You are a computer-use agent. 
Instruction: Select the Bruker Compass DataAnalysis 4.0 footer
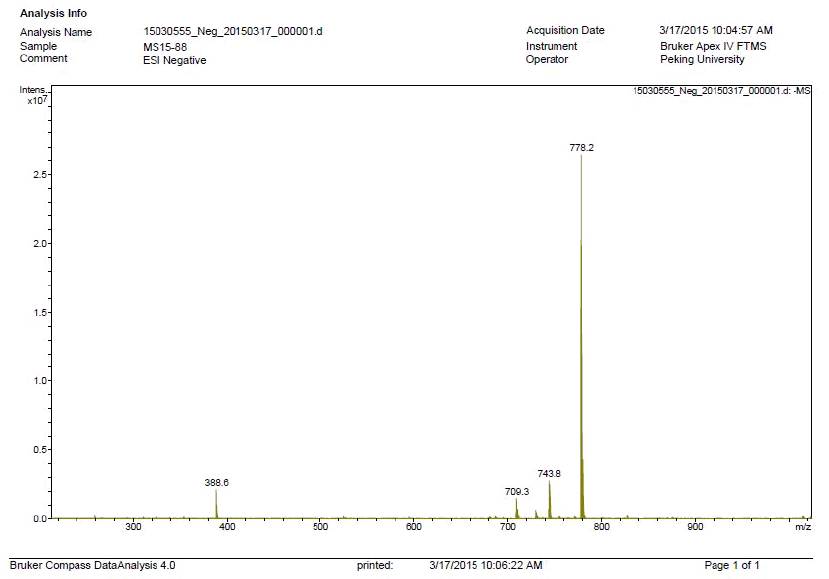[92, 566]
